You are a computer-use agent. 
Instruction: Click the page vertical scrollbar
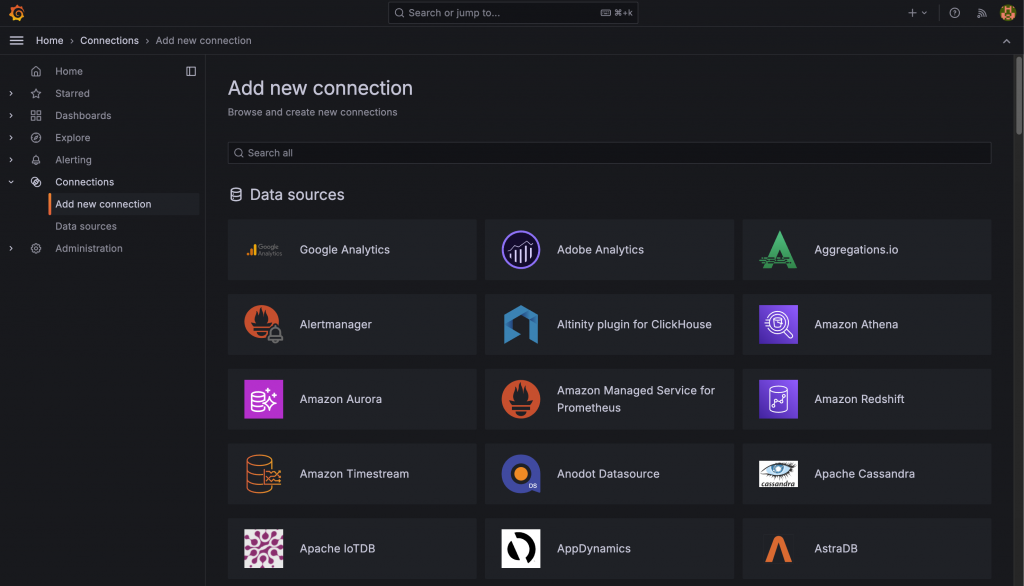1018,96
